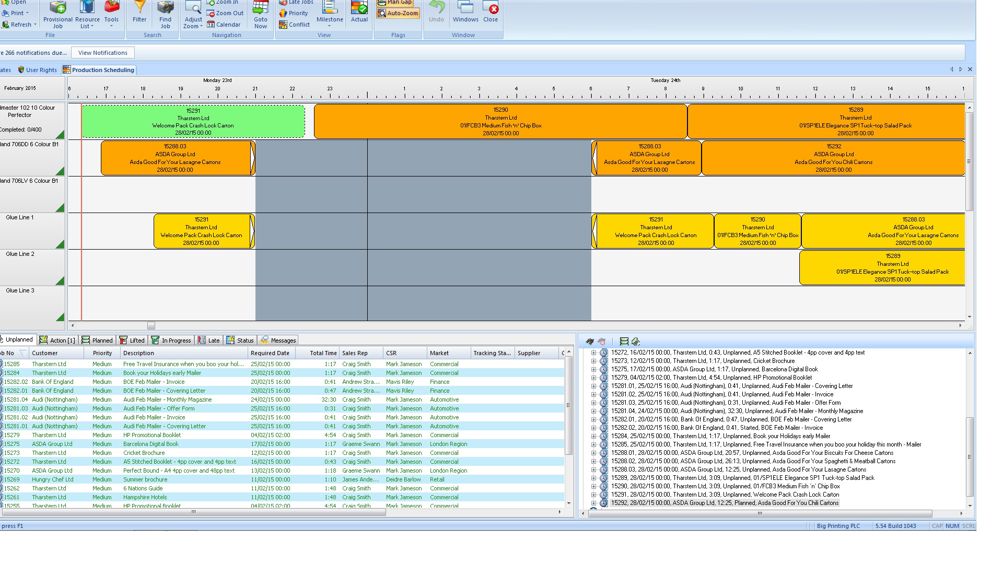1002x564 pixels.
Task: Switch to the User Rights tab
Action: 38,70
